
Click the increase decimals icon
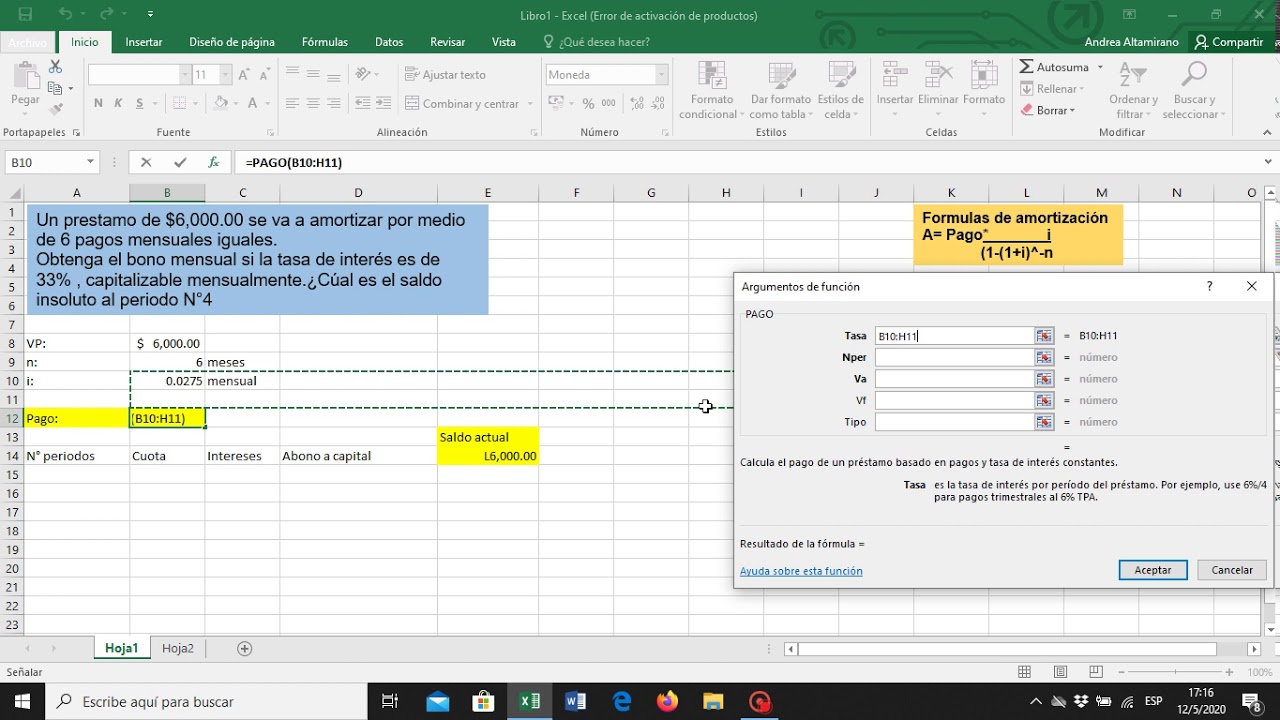coord(636,103)
